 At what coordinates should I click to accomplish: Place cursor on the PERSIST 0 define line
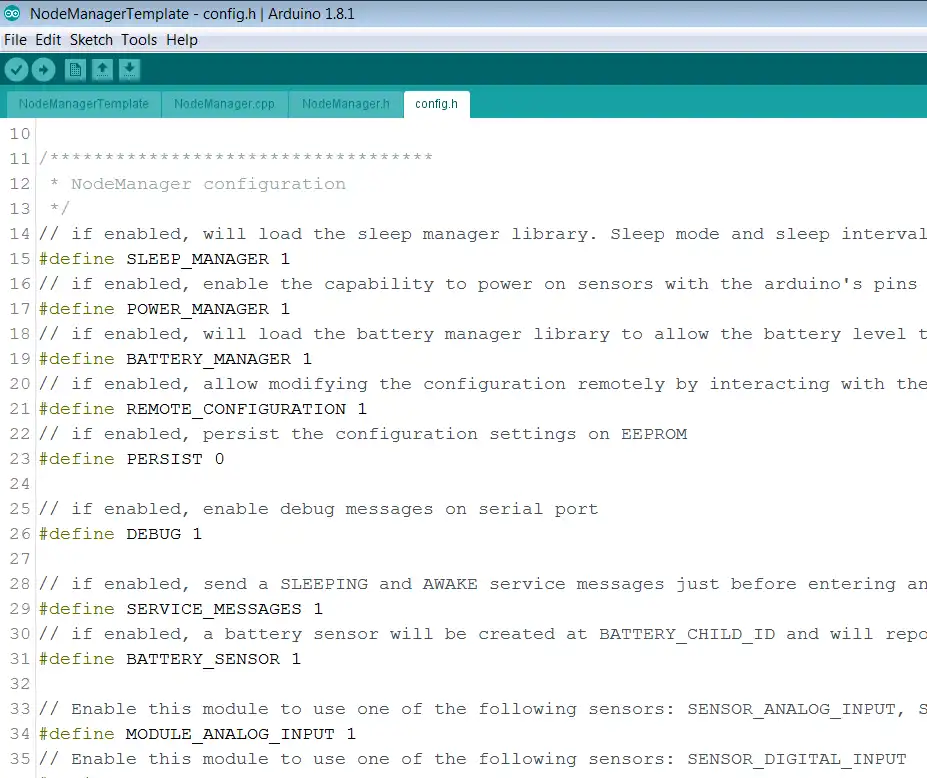click(x=132, y=459)
